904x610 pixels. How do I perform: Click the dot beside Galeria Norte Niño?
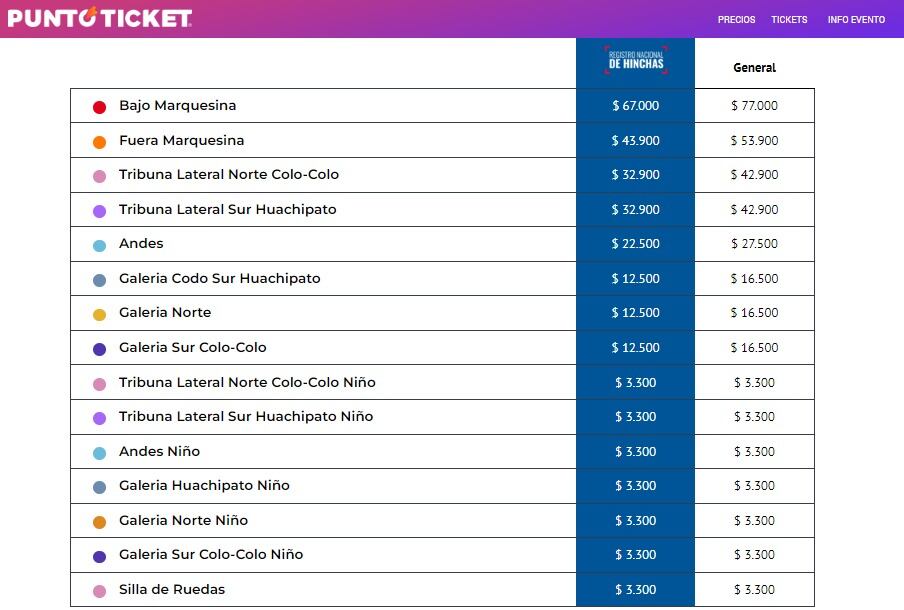99,522
